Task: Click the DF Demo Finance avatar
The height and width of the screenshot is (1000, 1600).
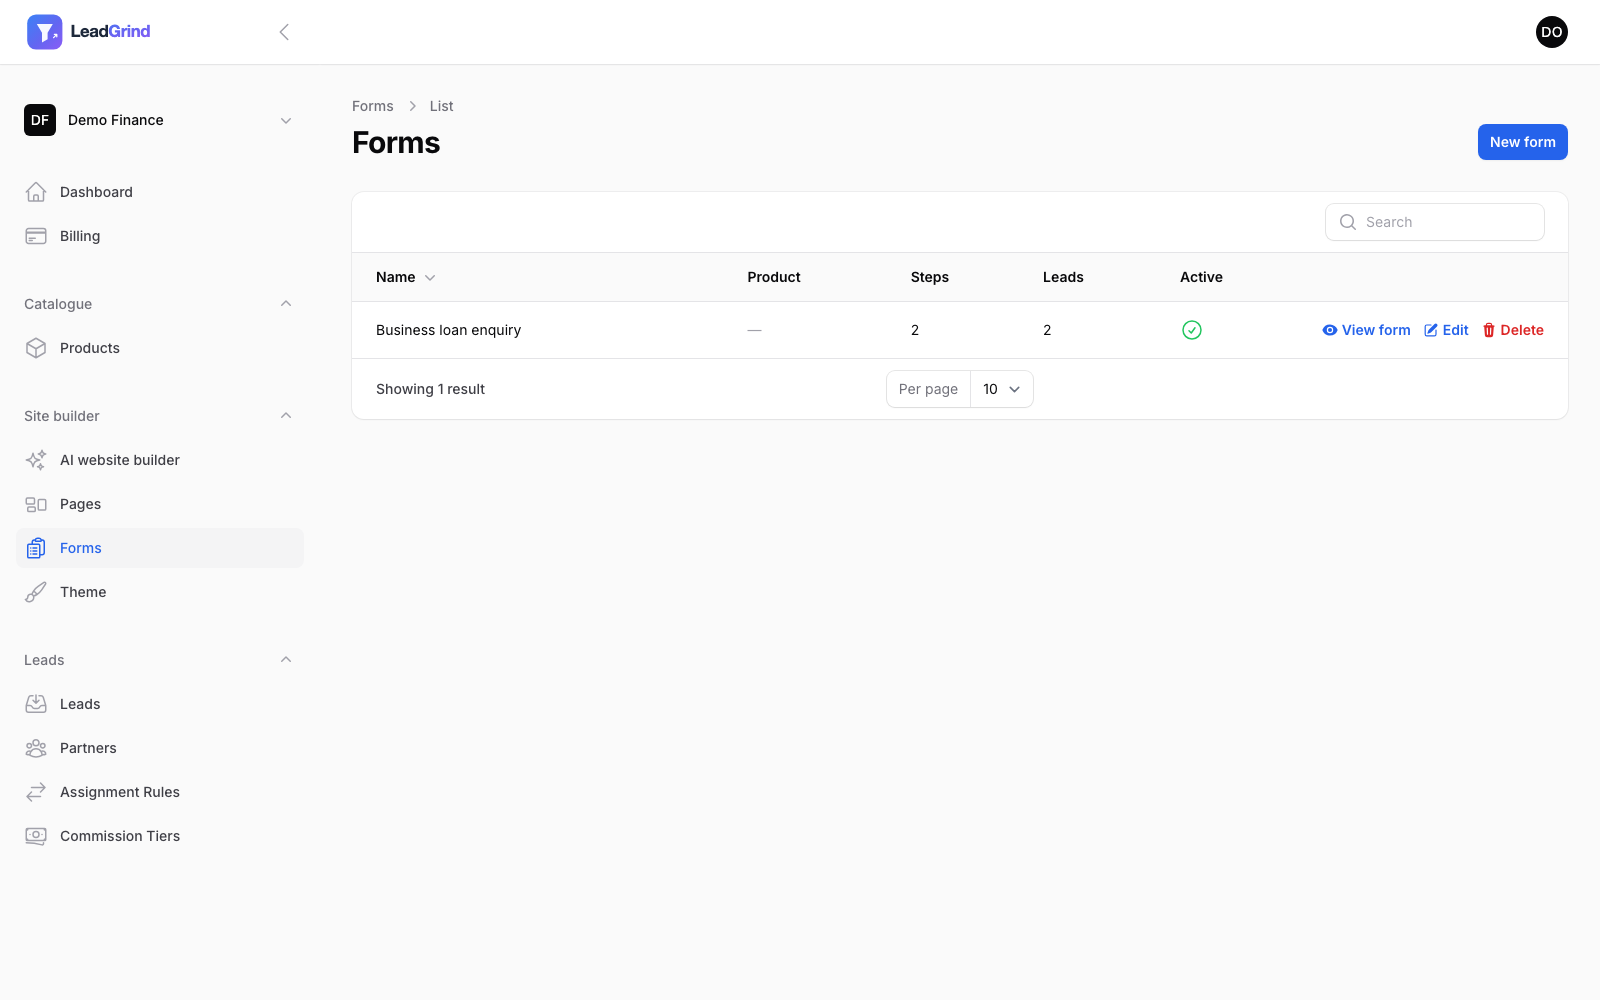Action: (40, 120)
